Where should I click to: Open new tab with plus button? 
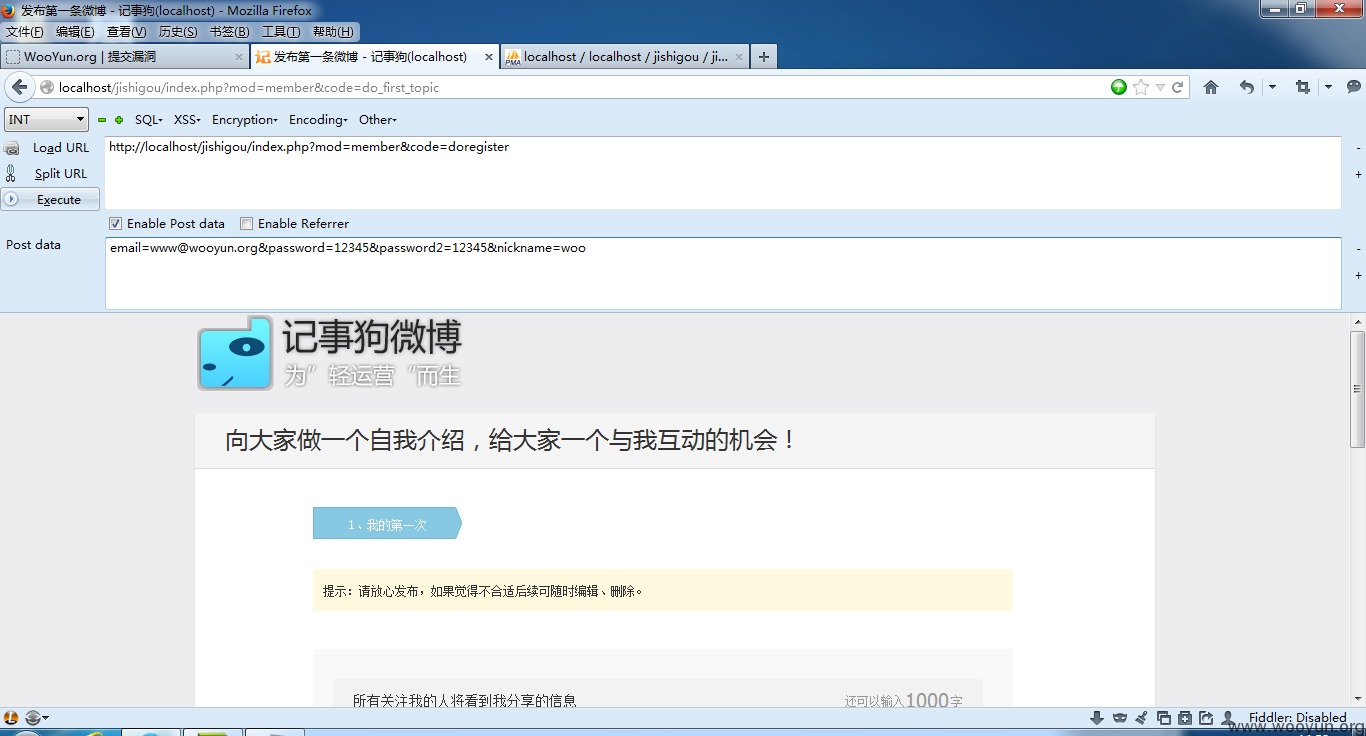[764, 57]
